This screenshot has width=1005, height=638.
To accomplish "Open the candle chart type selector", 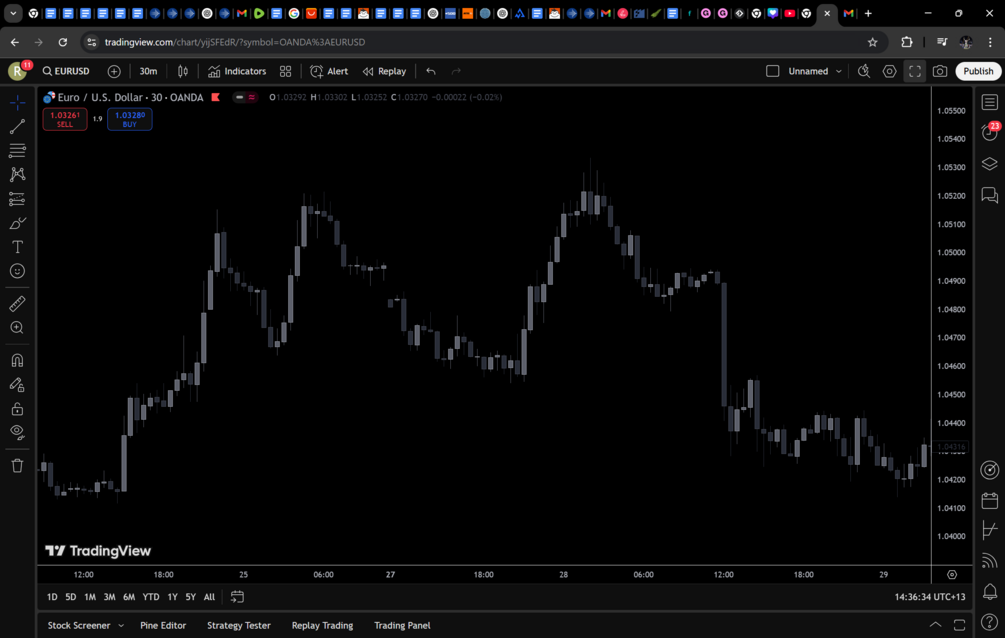I will [183, 71].
